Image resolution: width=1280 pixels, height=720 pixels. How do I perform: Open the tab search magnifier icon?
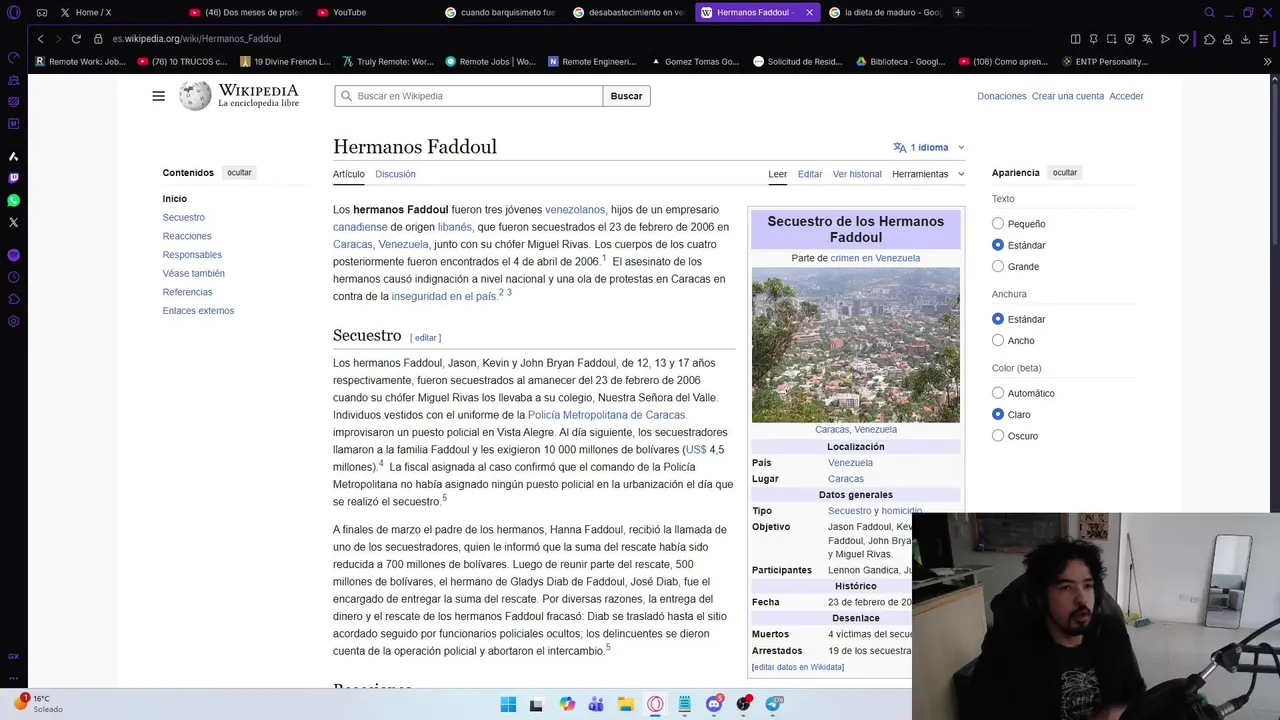[1209, 12]
